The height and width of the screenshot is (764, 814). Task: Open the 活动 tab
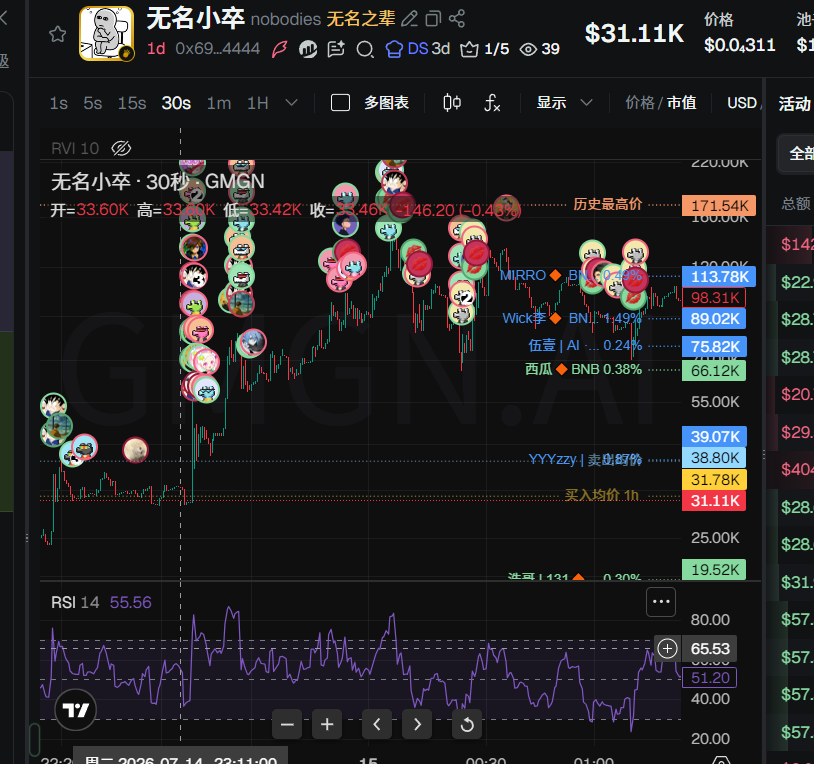click(x=794, y=104)
